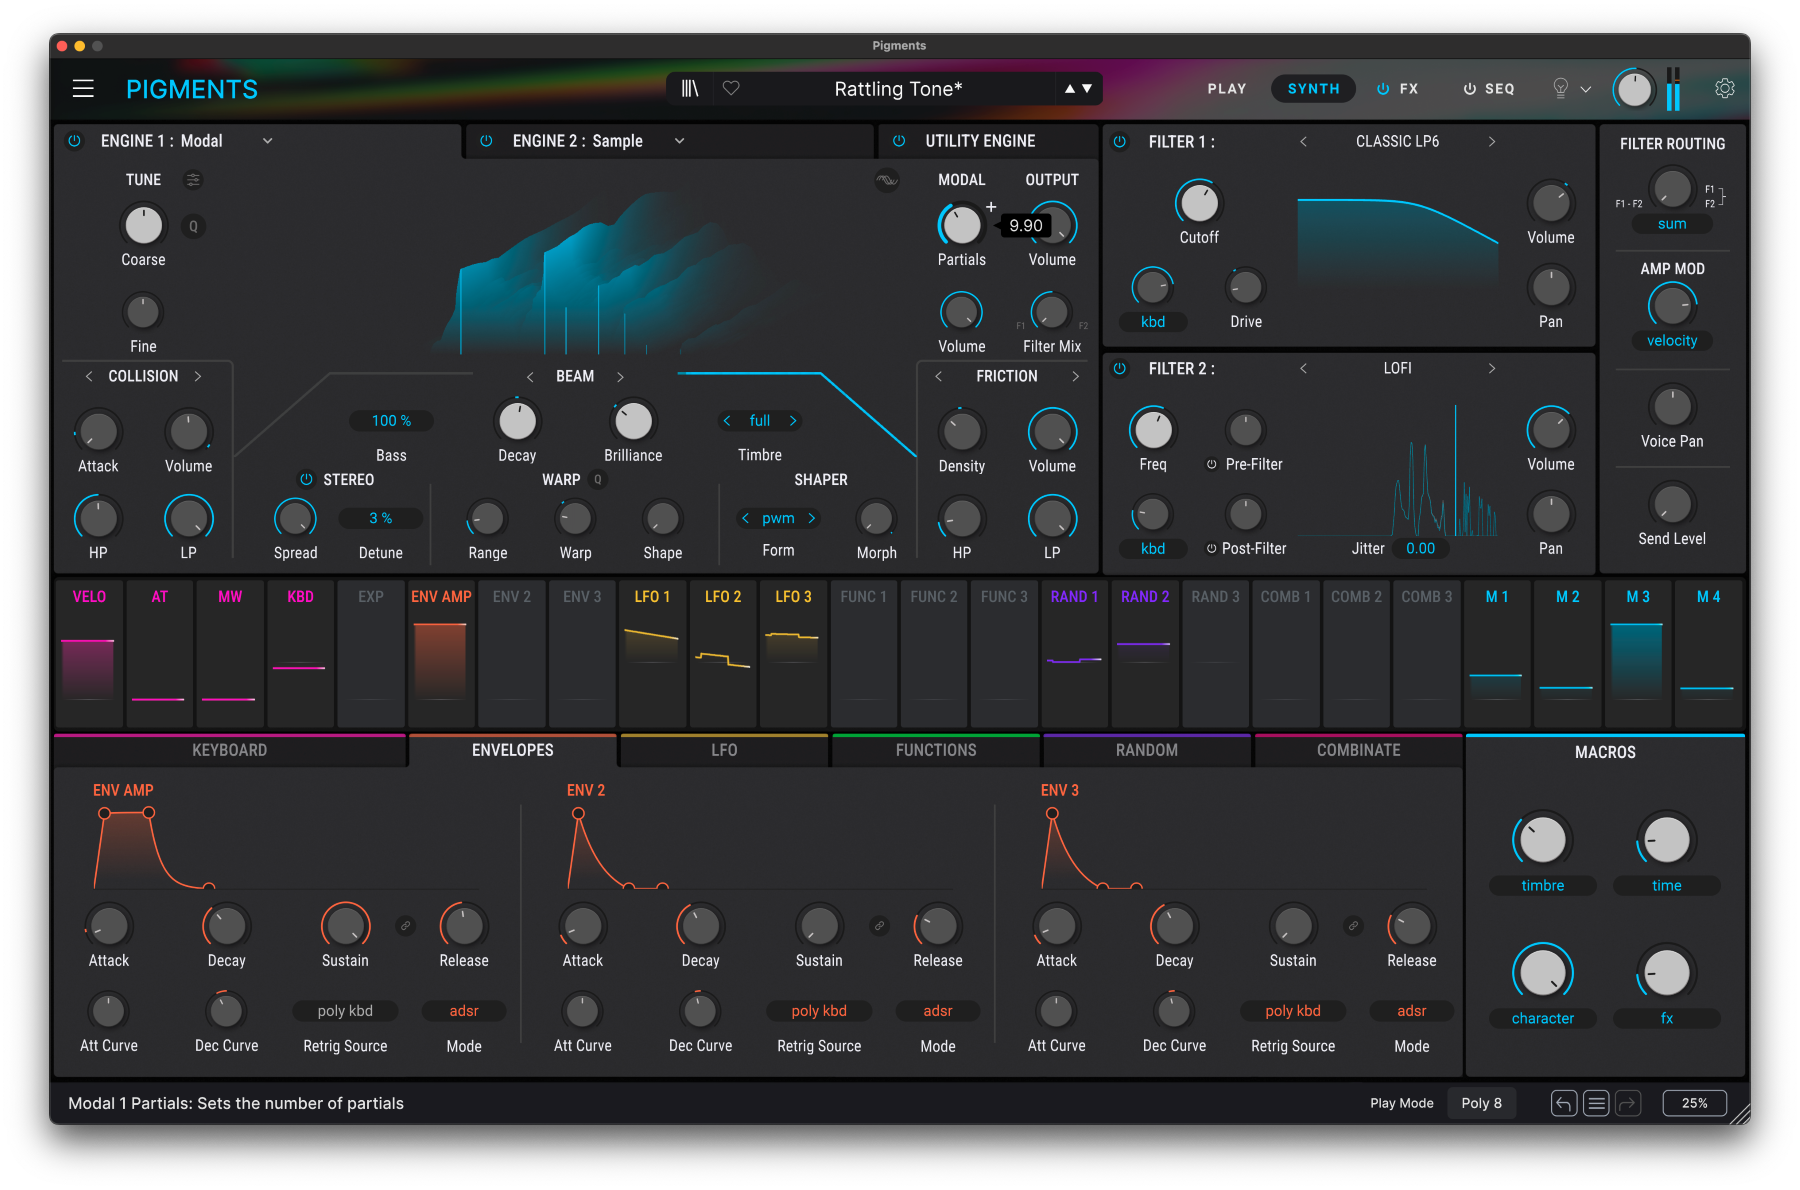Screen dimensions: 1800x1190
Task: Click the ENV AMP sustain link icon
Action: pos(405,926)
